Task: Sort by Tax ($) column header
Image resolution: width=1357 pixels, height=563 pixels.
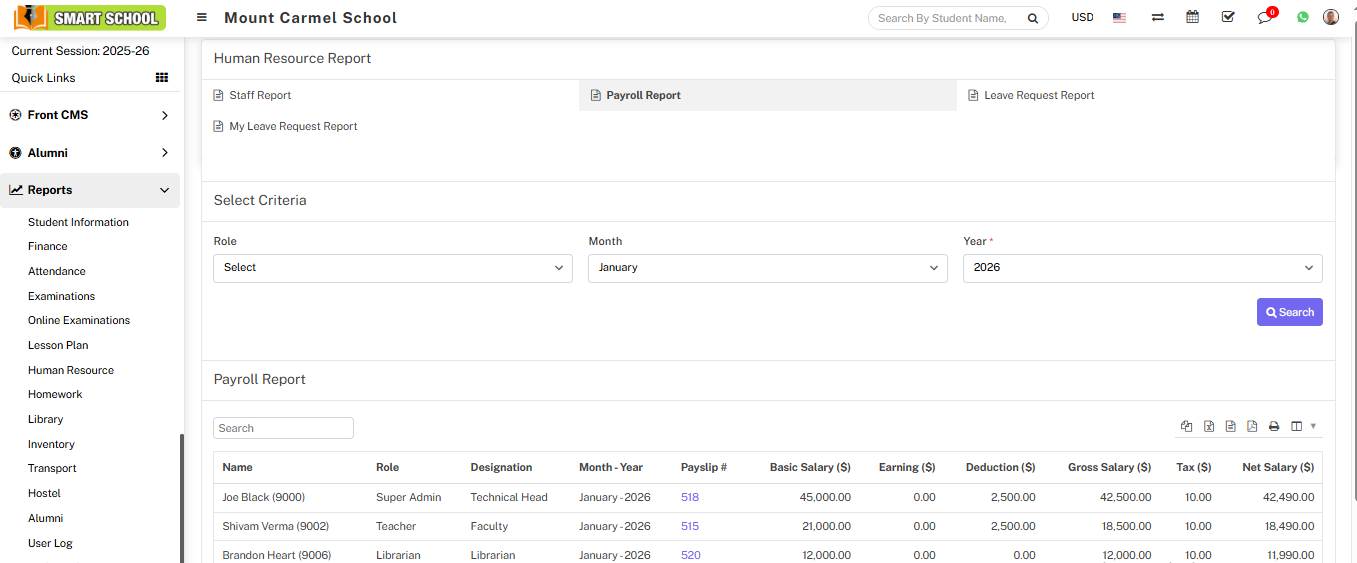Action: click(x=1194, y=467)
